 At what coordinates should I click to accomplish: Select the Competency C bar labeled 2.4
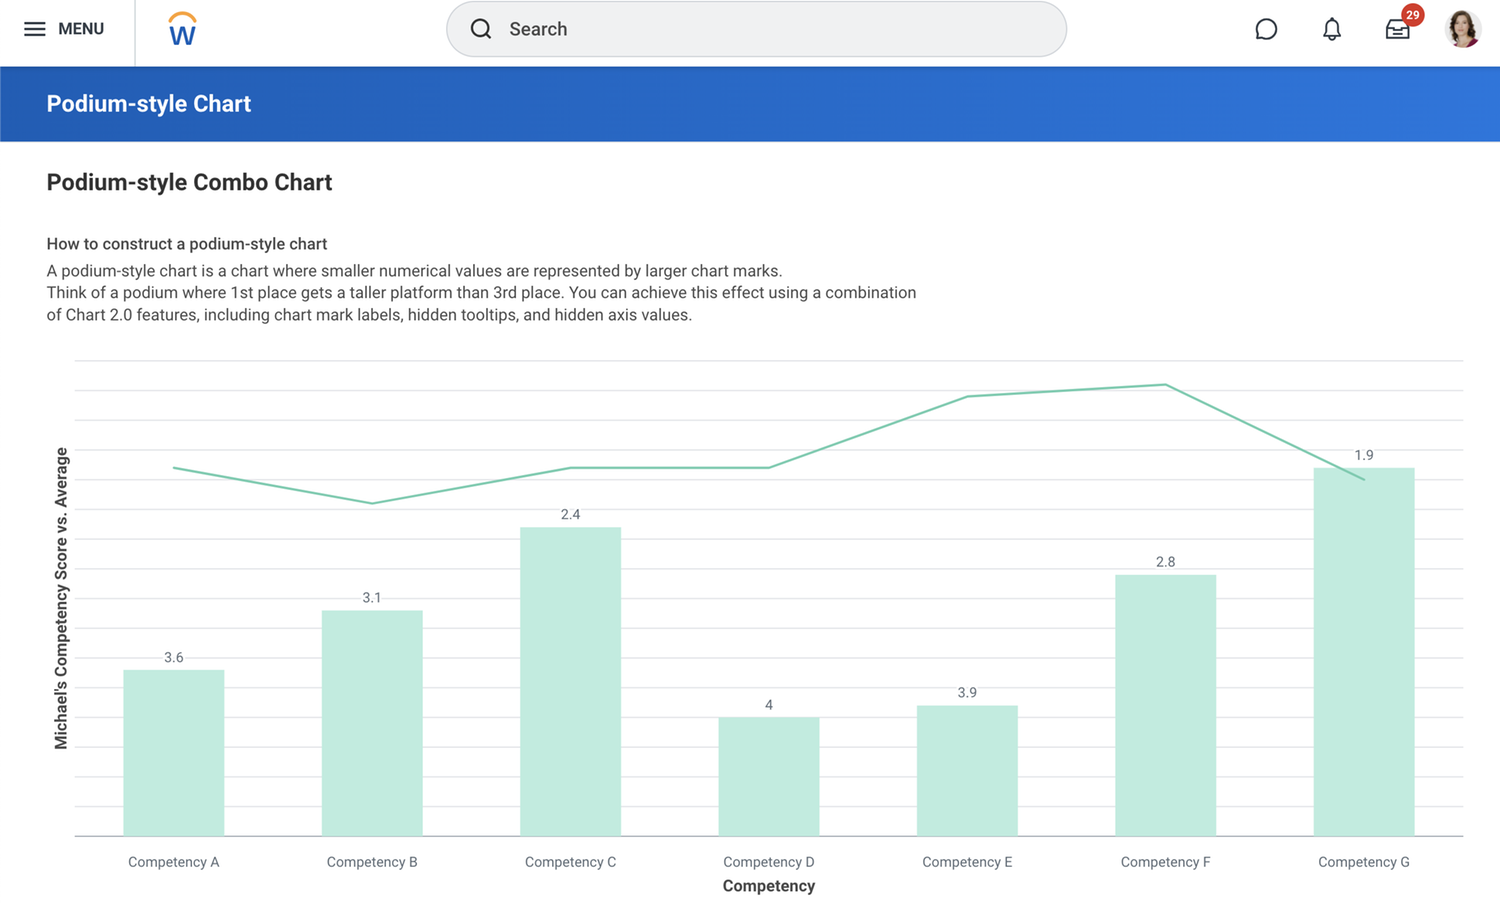570,680
